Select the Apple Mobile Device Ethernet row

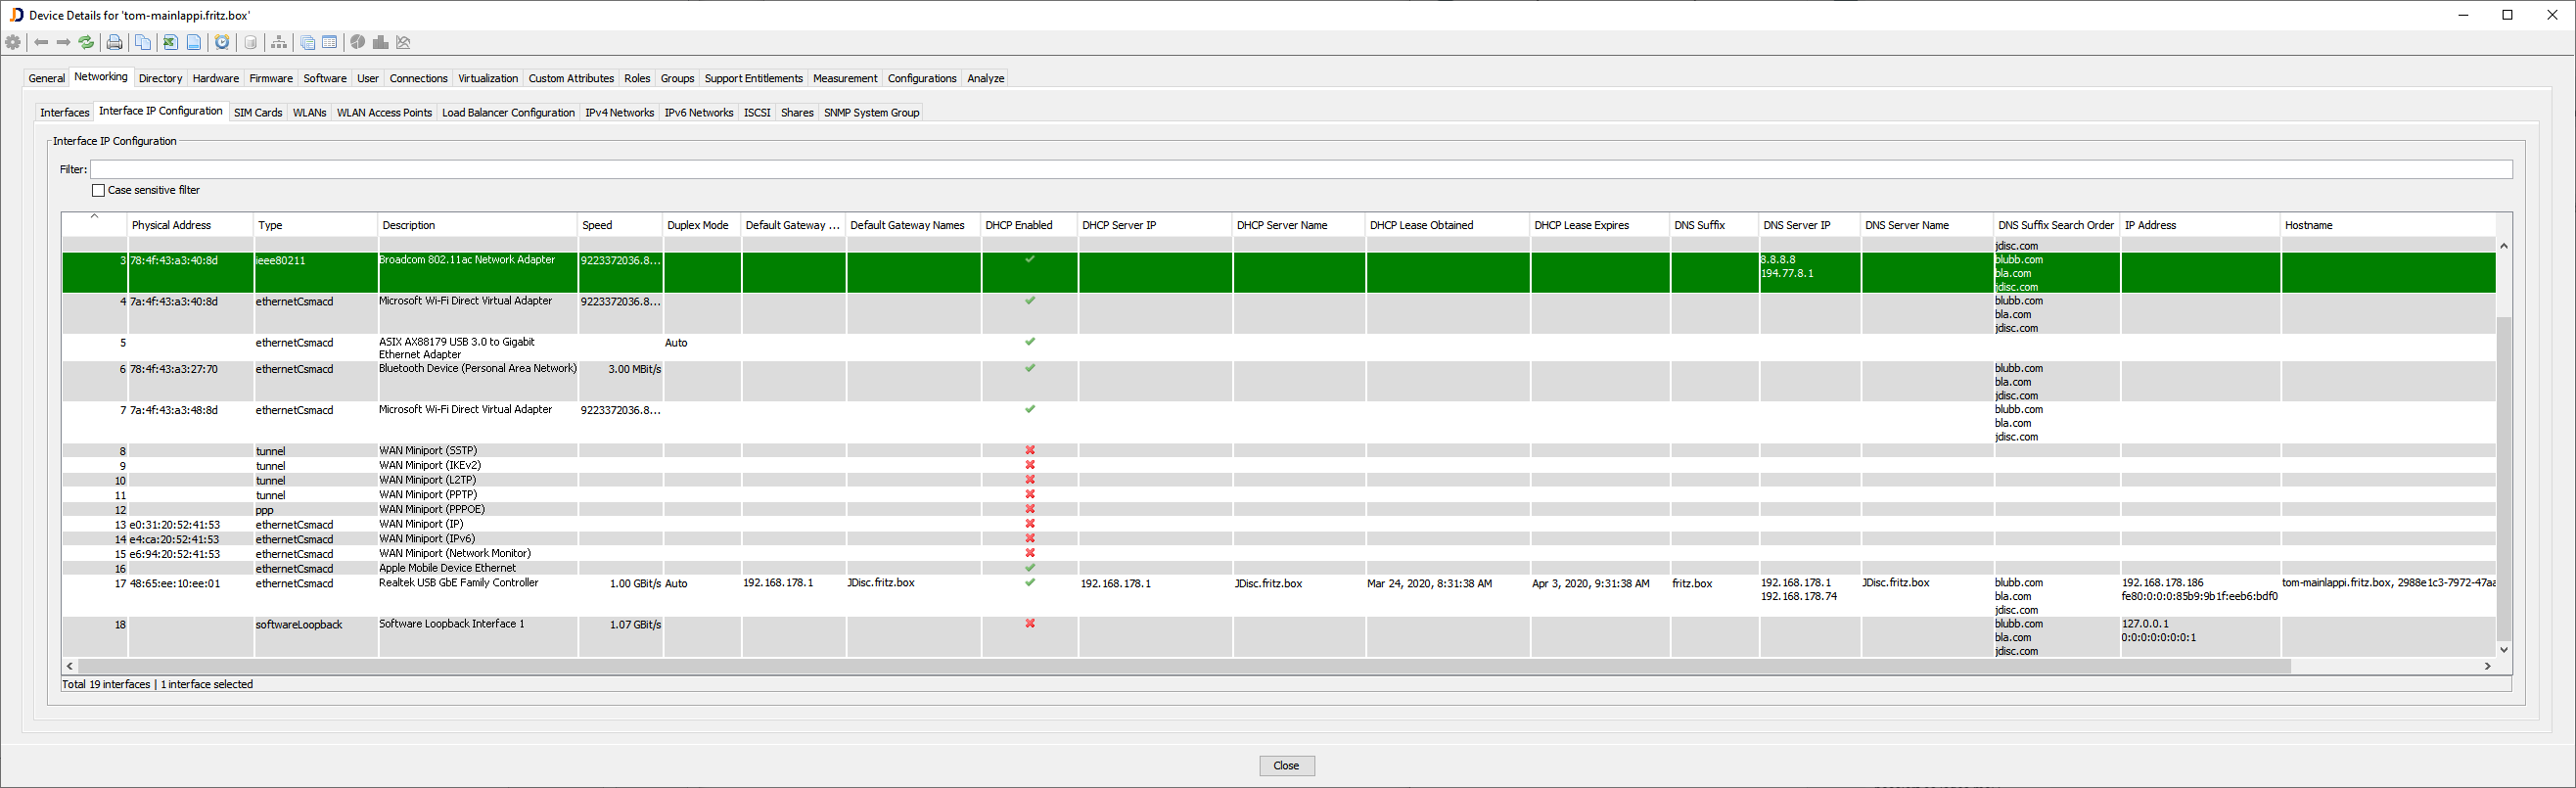pyautogui.click(x=1279, y=568)
